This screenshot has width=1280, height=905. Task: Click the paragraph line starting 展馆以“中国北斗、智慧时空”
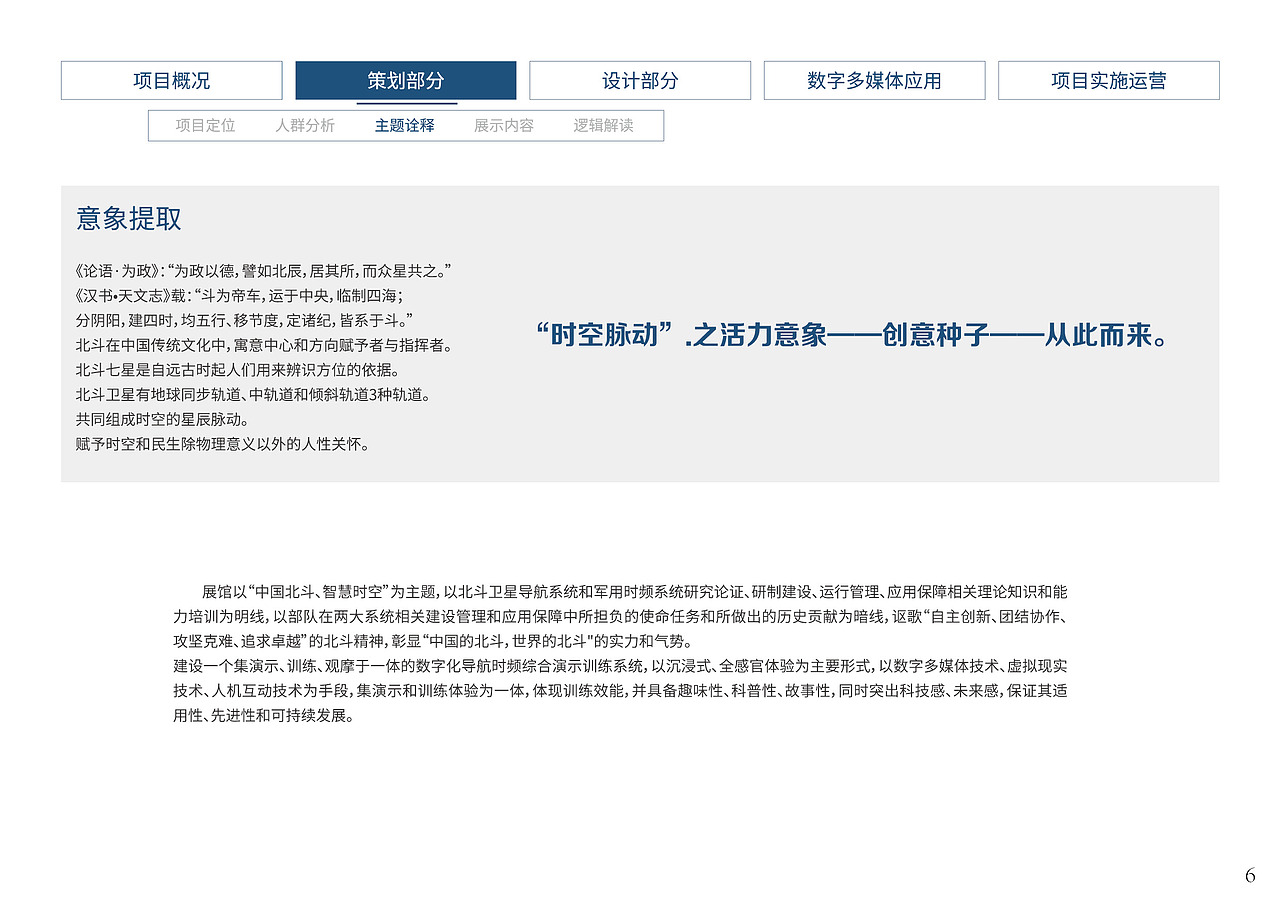click(x=635, y=592)
